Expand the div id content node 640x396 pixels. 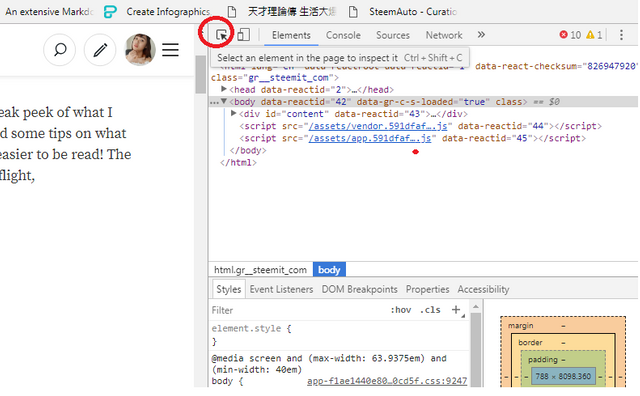click(x=233, y=113)
